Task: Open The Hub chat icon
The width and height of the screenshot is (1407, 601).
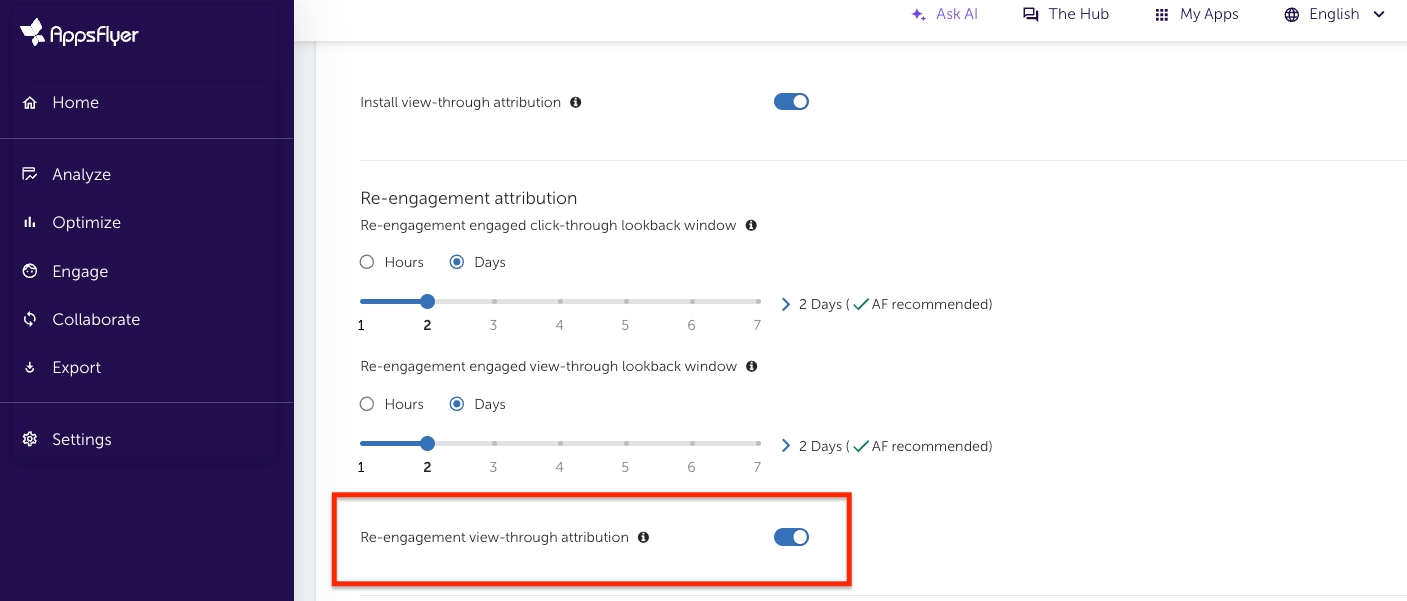Action: pyautogui.click(x=1030, y=15)
